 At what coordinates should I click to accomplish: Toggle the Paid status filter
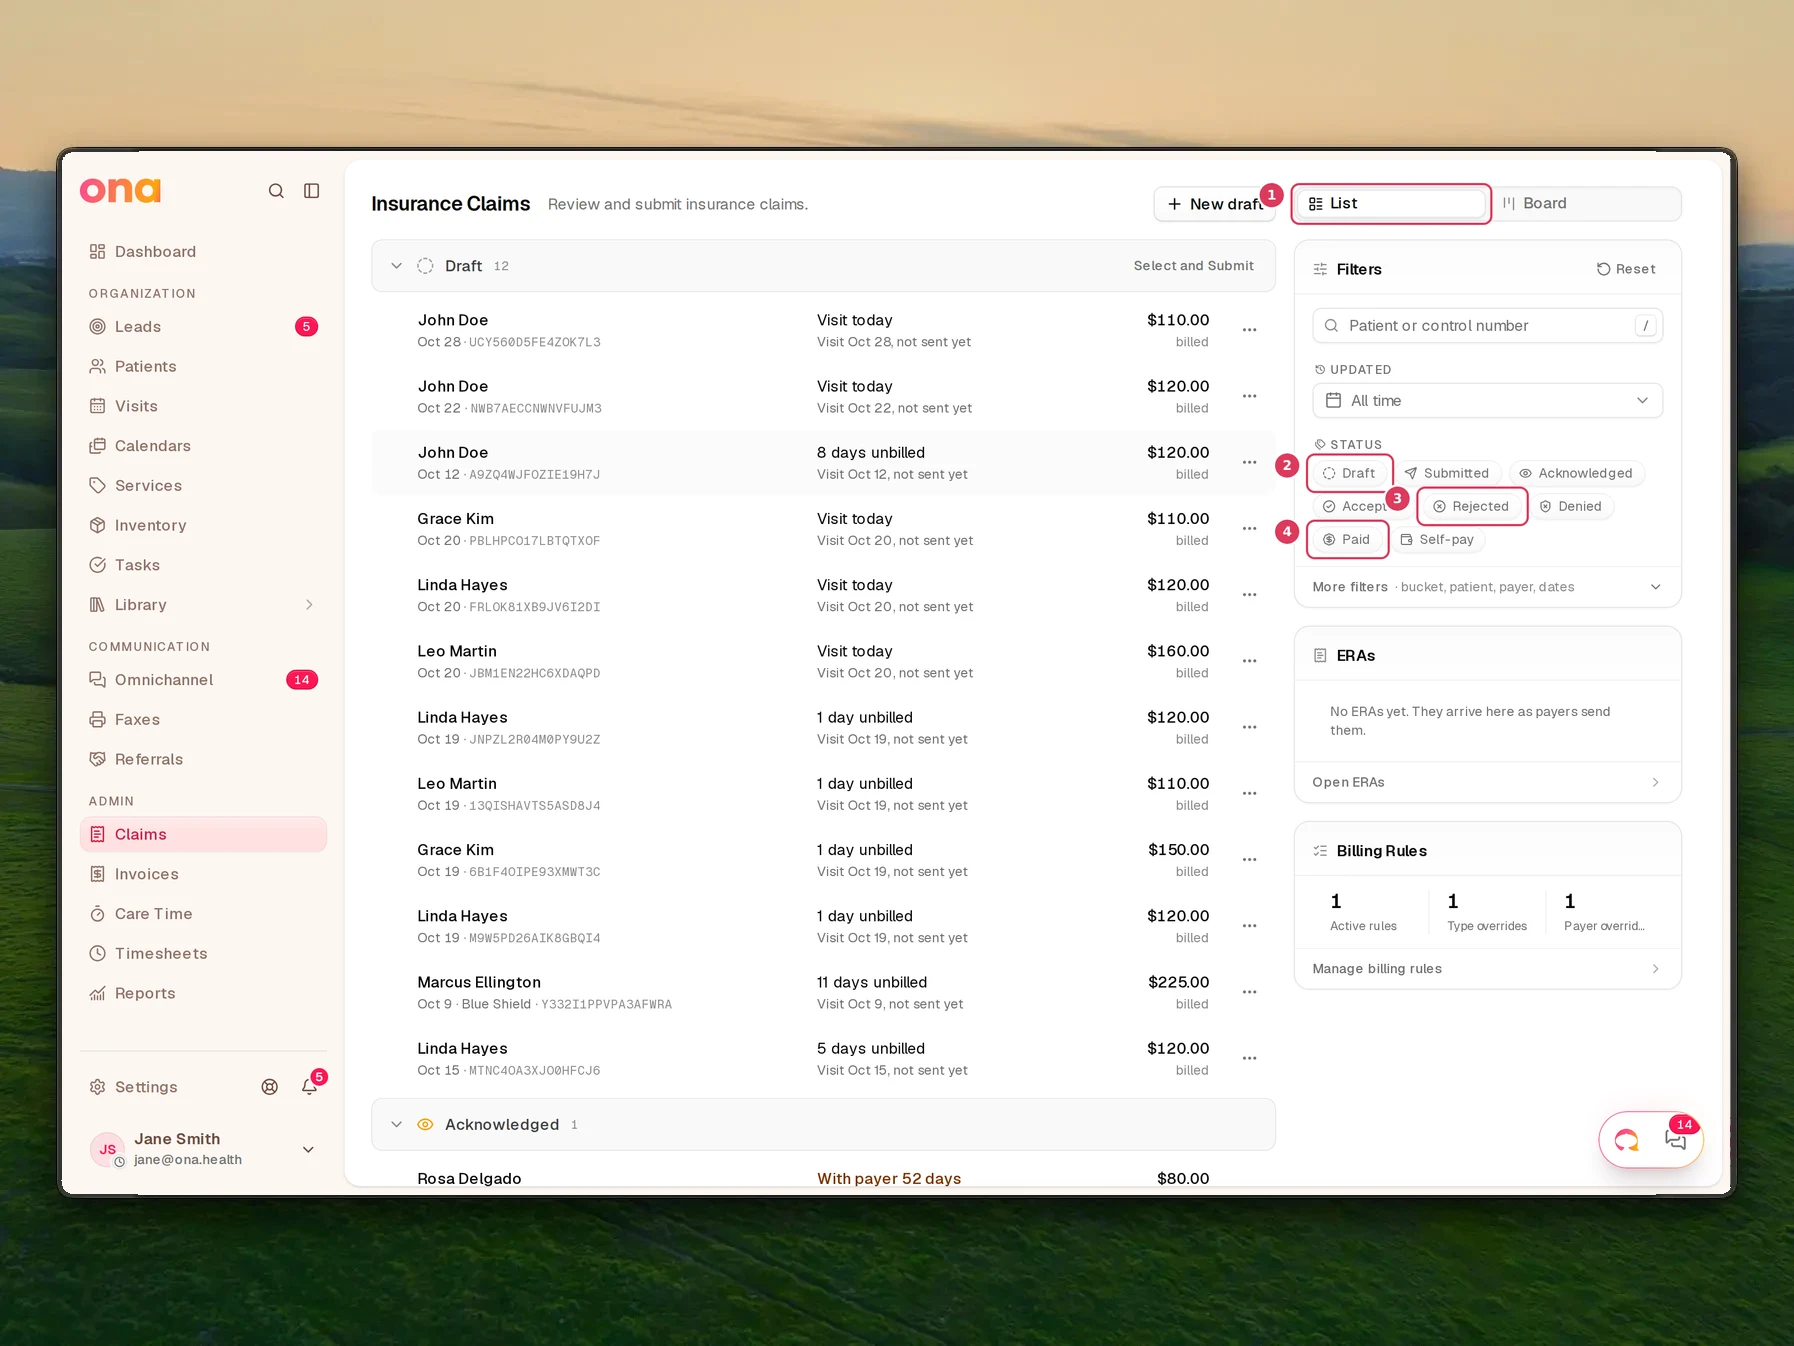pyautogui.click(x=1347, y=540)
